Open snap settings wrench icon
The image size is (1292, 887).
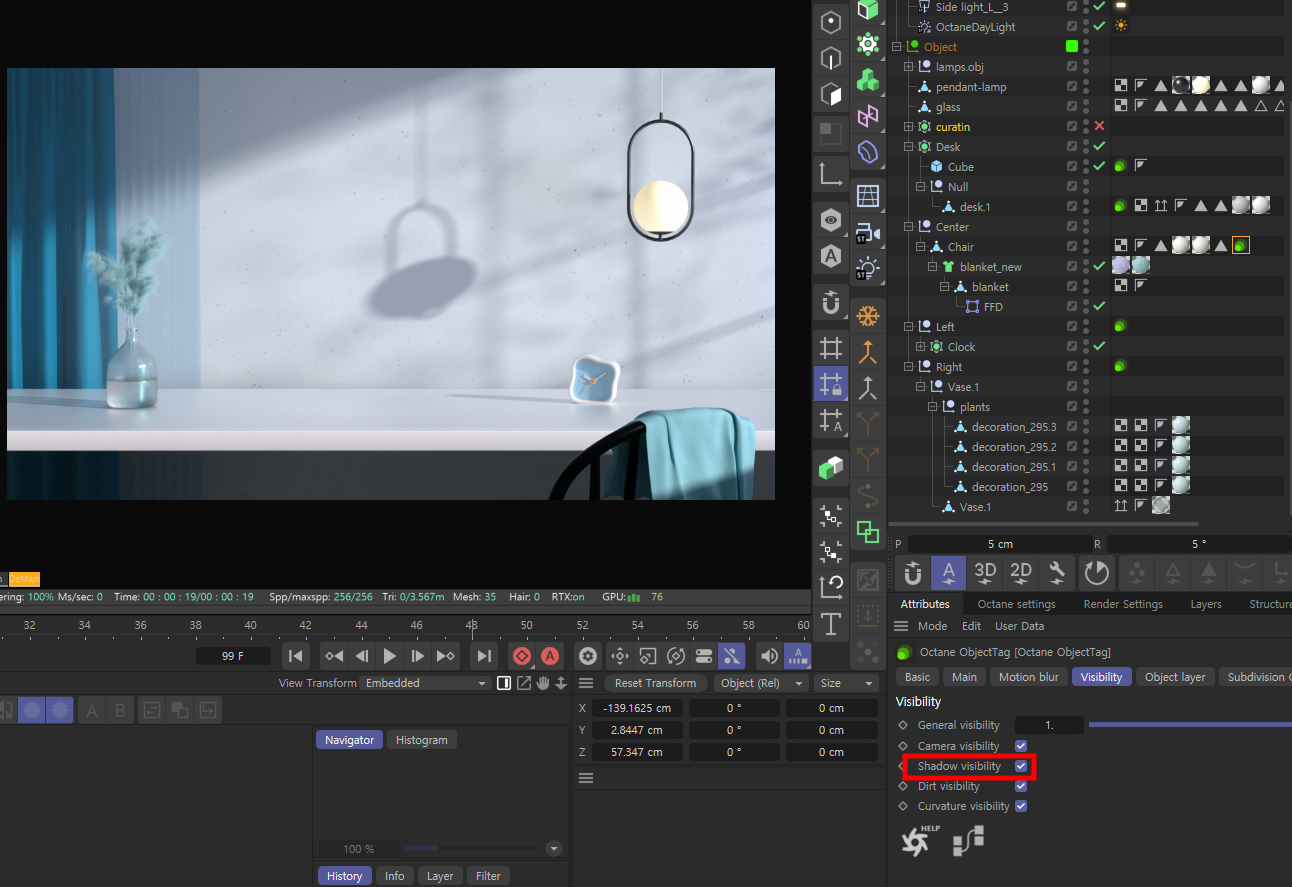point(1056,573)
